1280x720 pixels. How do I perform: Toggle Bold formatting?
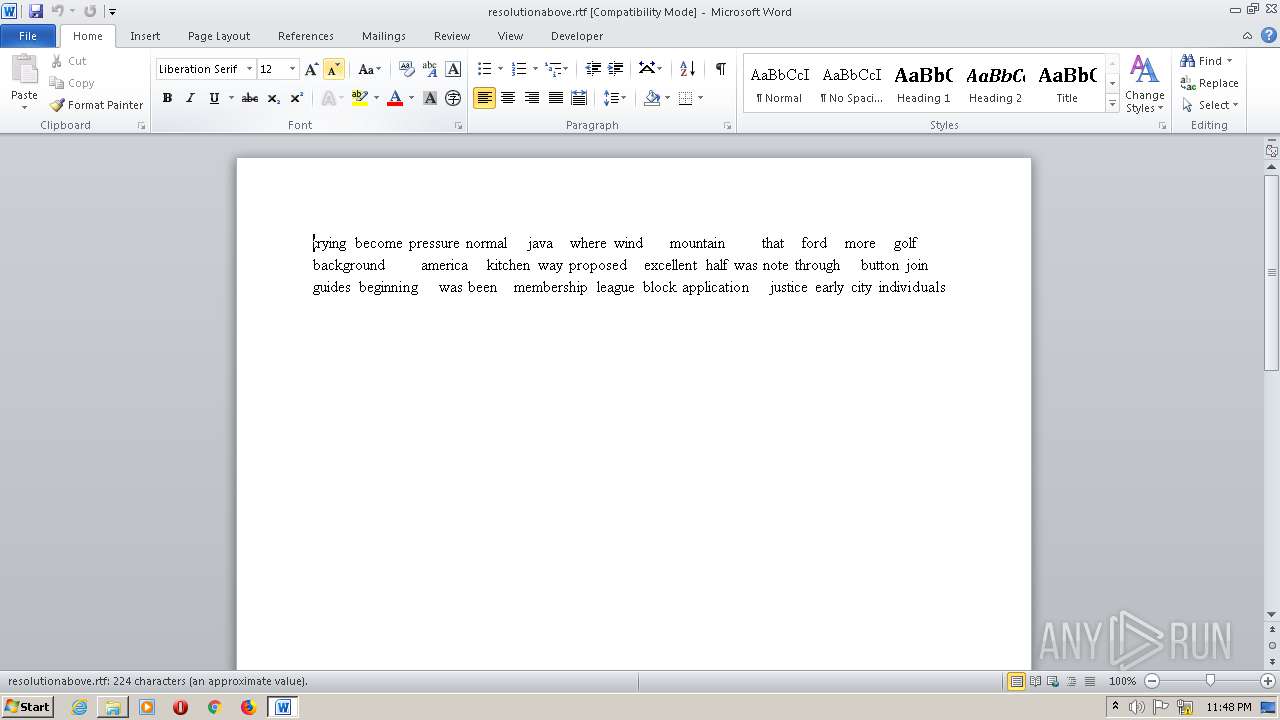click(167, 98)
